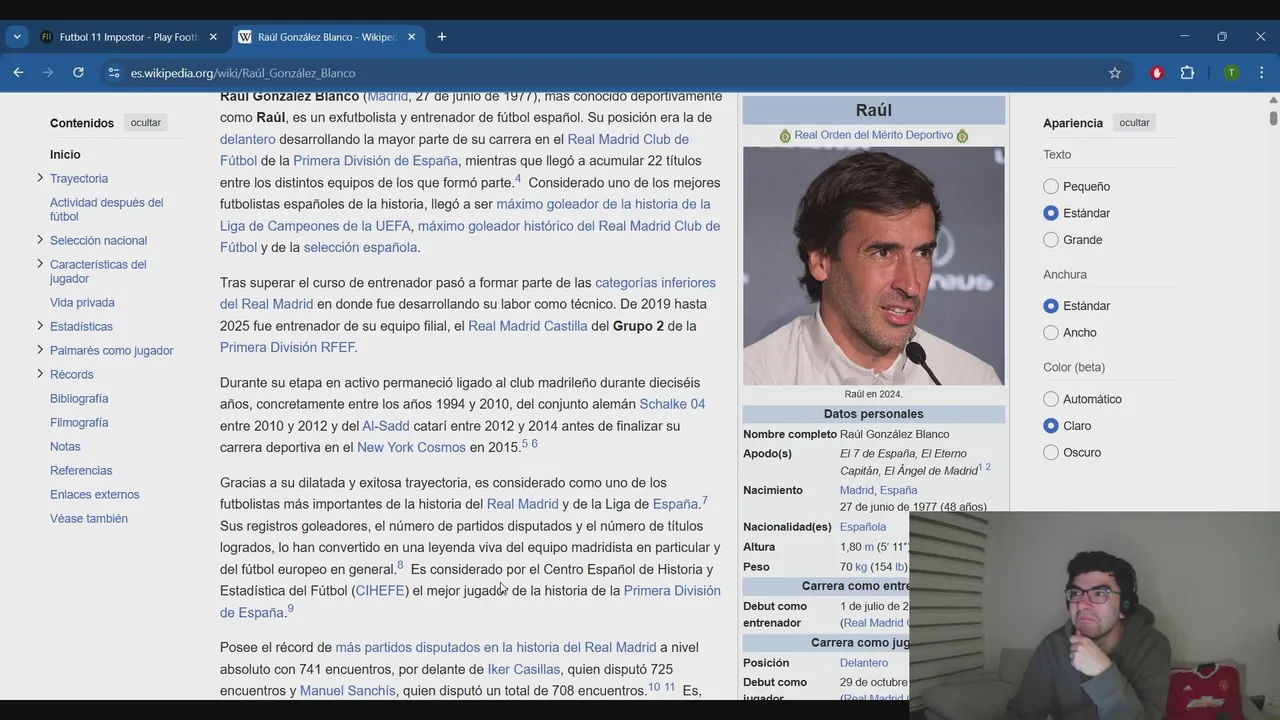Jump to Véase también section
The height and width of the screenshot is (720, 1280).
(x=89, y=519)
